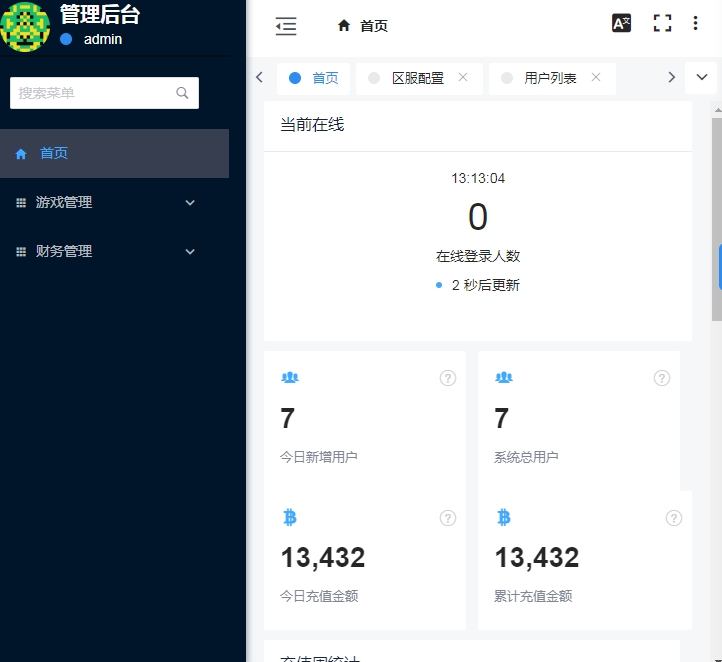722x662 pixels.
Task: Click the search magnifier icon in sidebar
Action: click(x=182, y=93)
